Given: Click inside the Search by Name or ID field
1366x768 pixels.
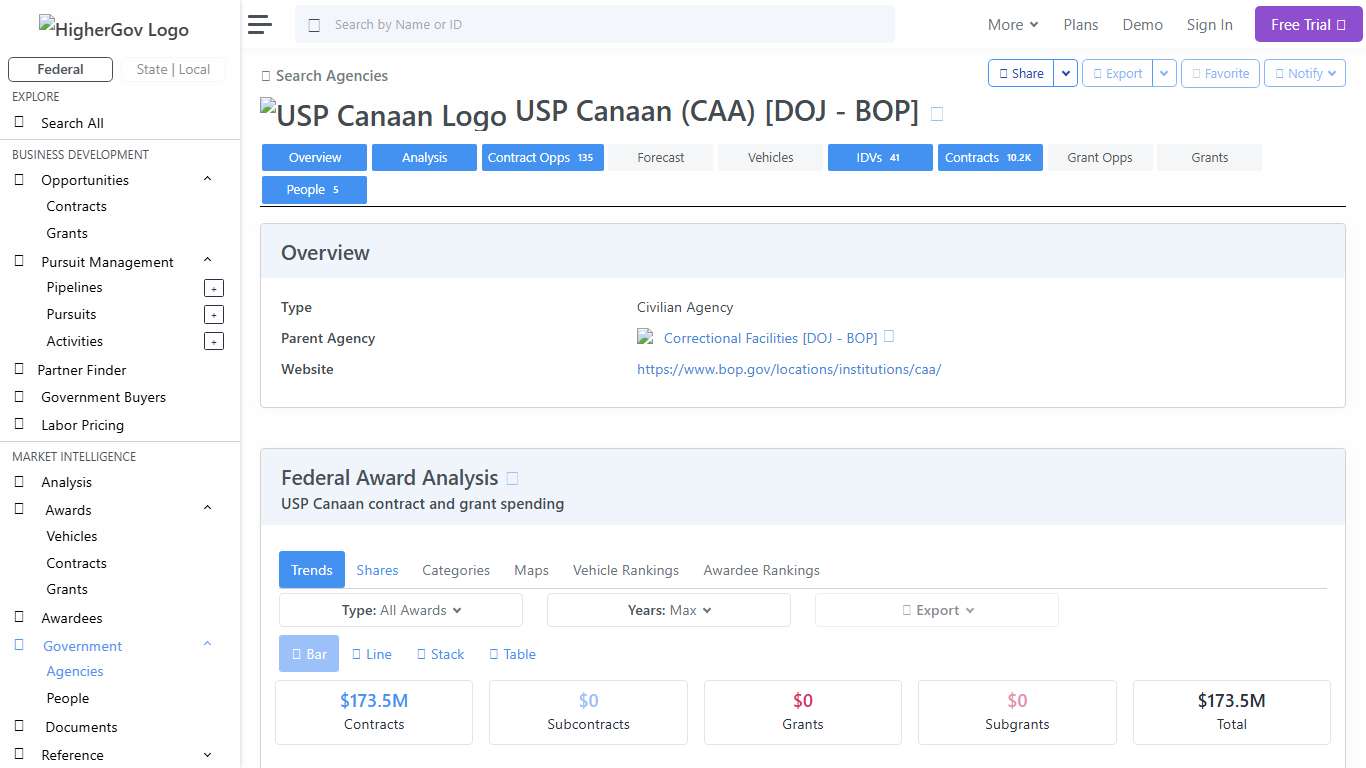Looking at the screenshot, I should tap(594, 23).
